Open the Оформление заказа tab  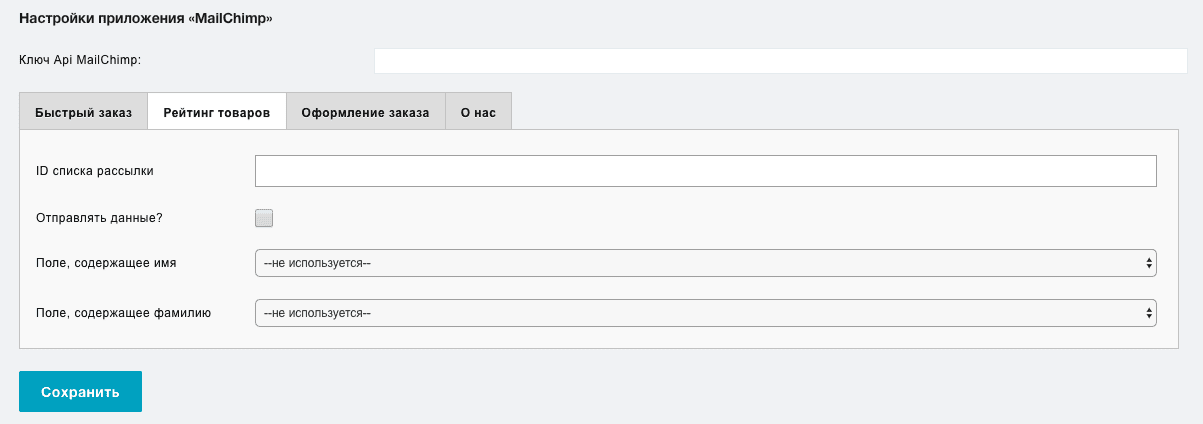(x=365, y=112)
